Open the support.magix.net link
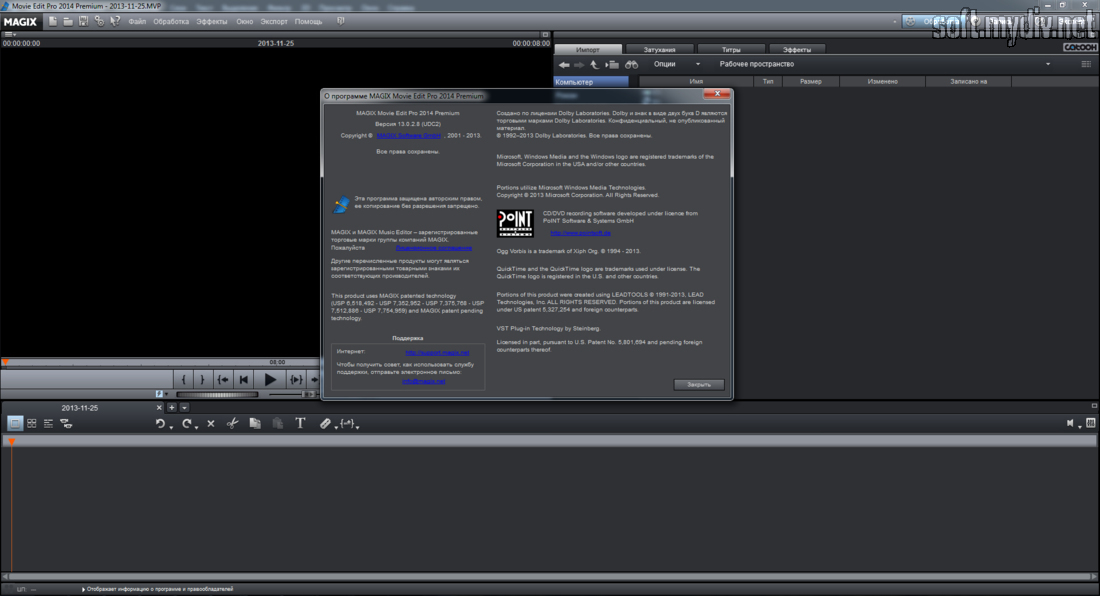The image size is (1100, 596). pos(437,353)
